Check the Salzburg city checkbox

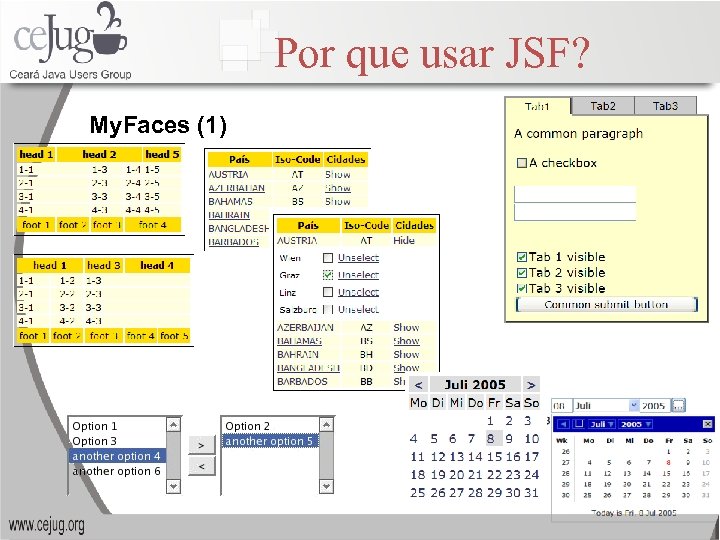coord(327,309)
